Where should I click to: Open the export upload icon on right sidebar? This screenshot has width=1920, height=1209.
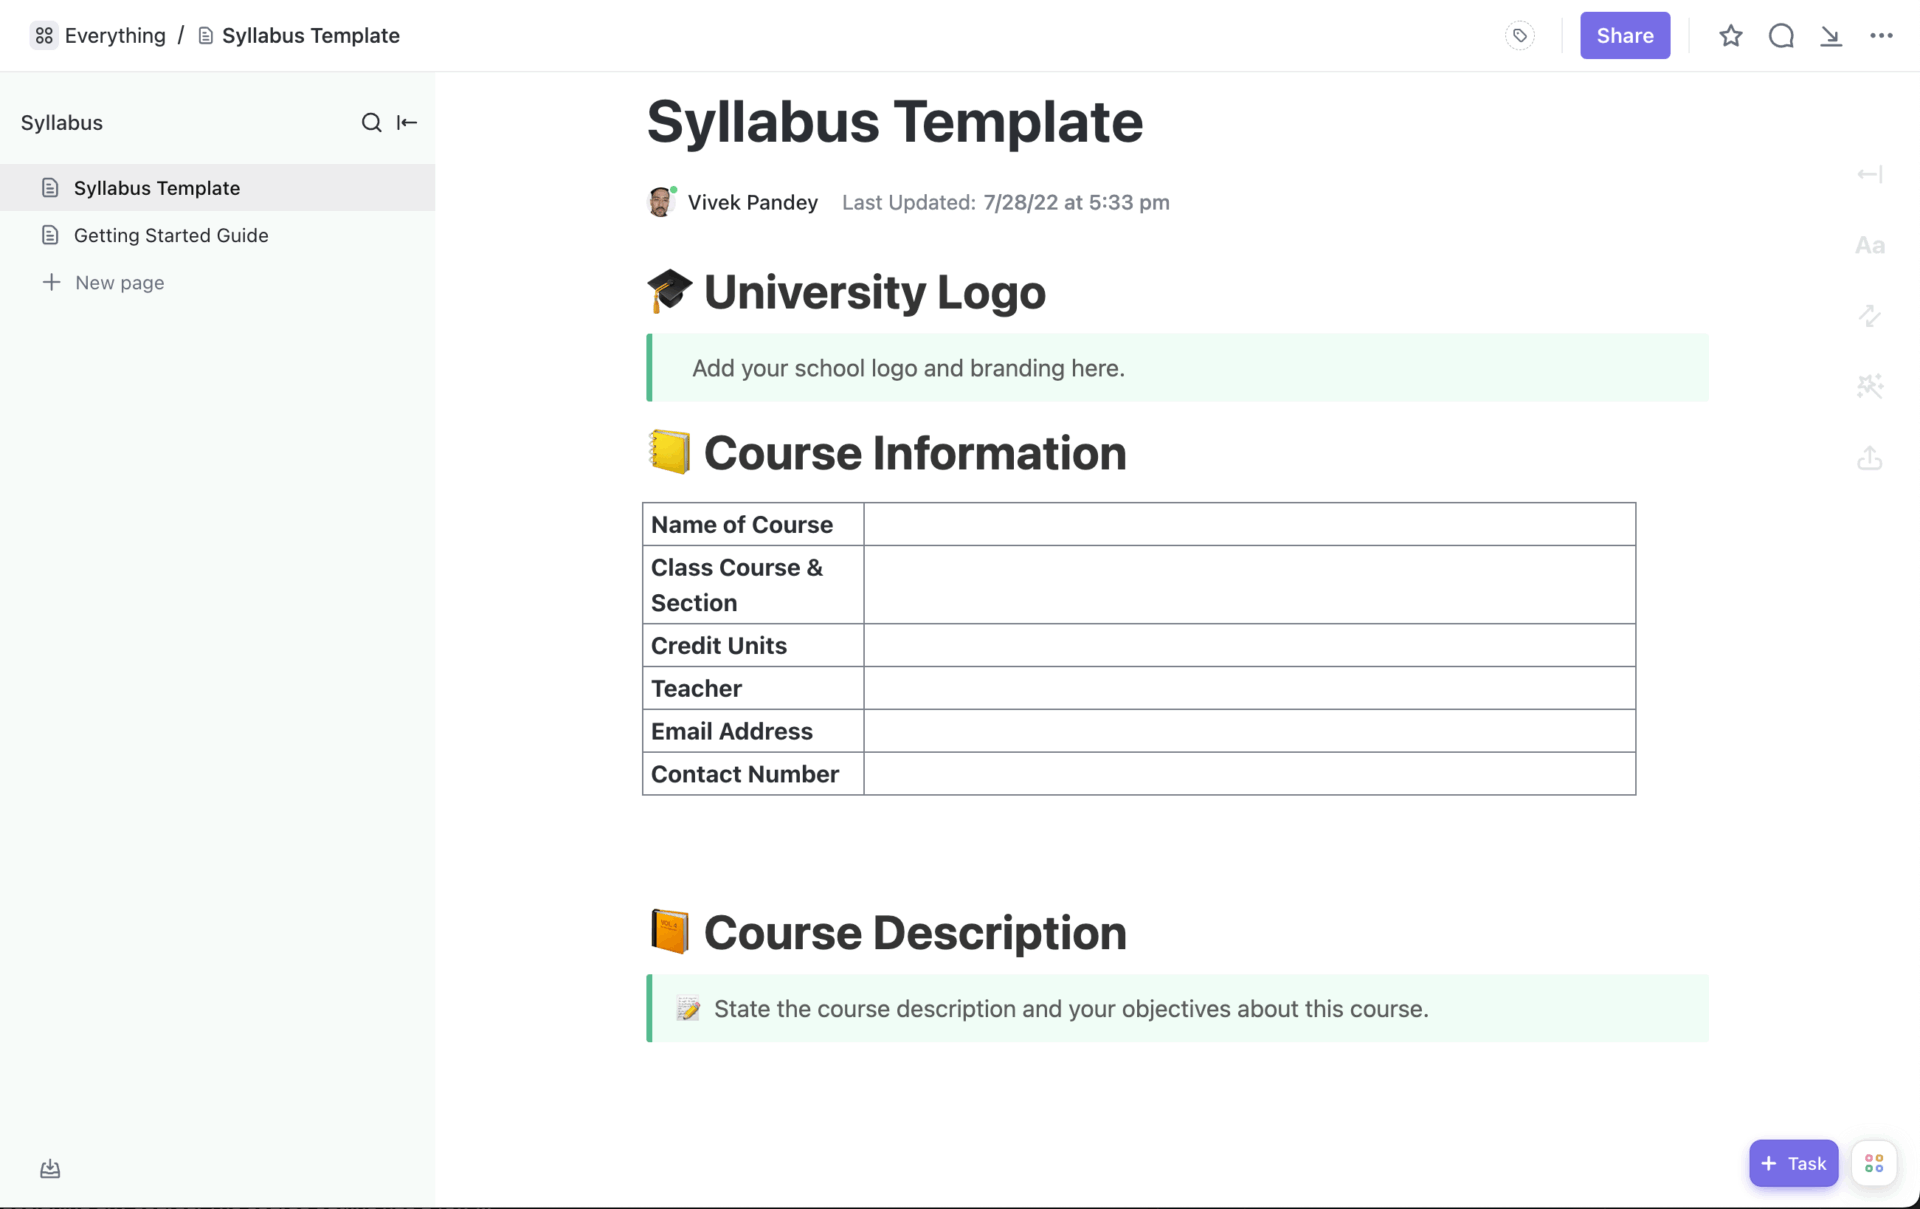coord(1869,458)
